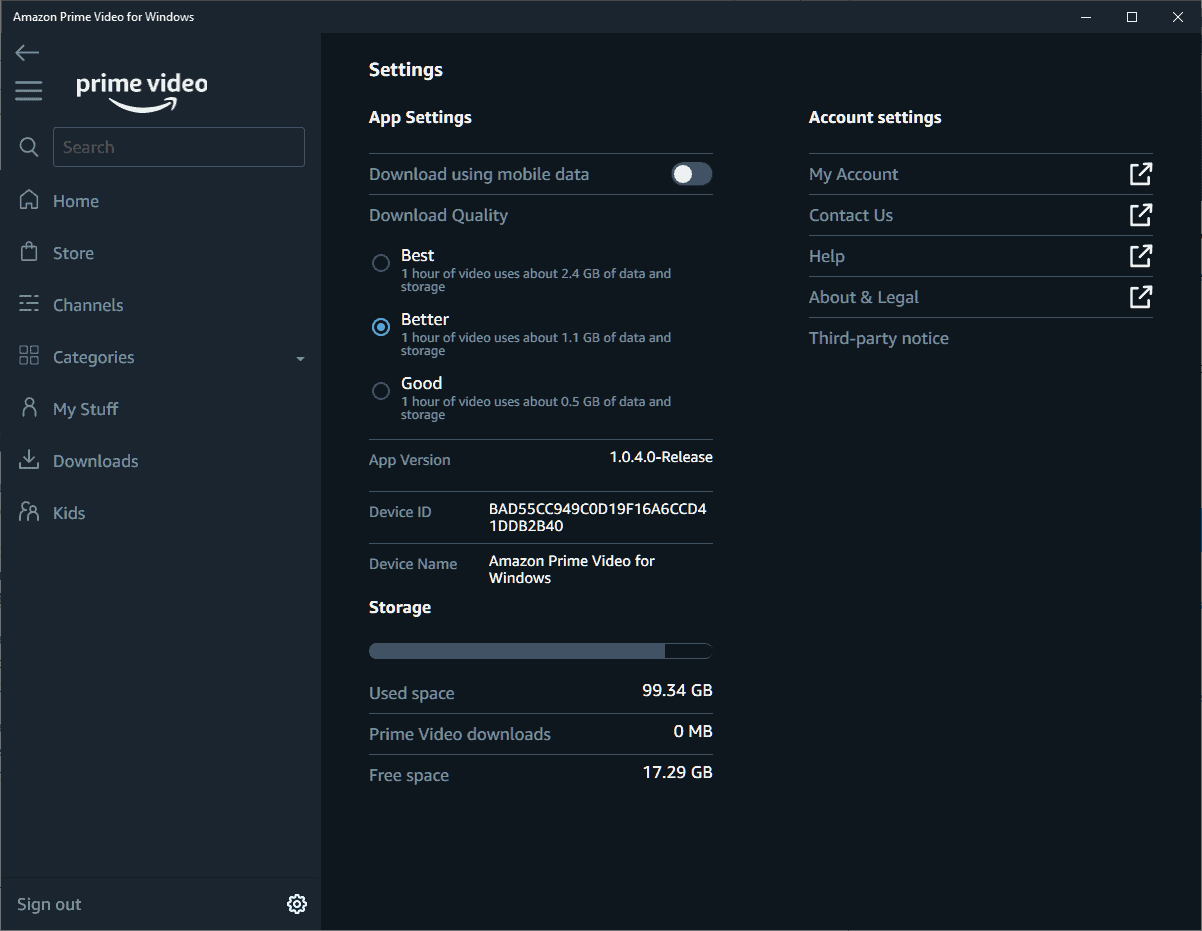The width and height of the screenshot is (1202, 931).
Task: Switch to the Kids profile section
Action: 68,512
